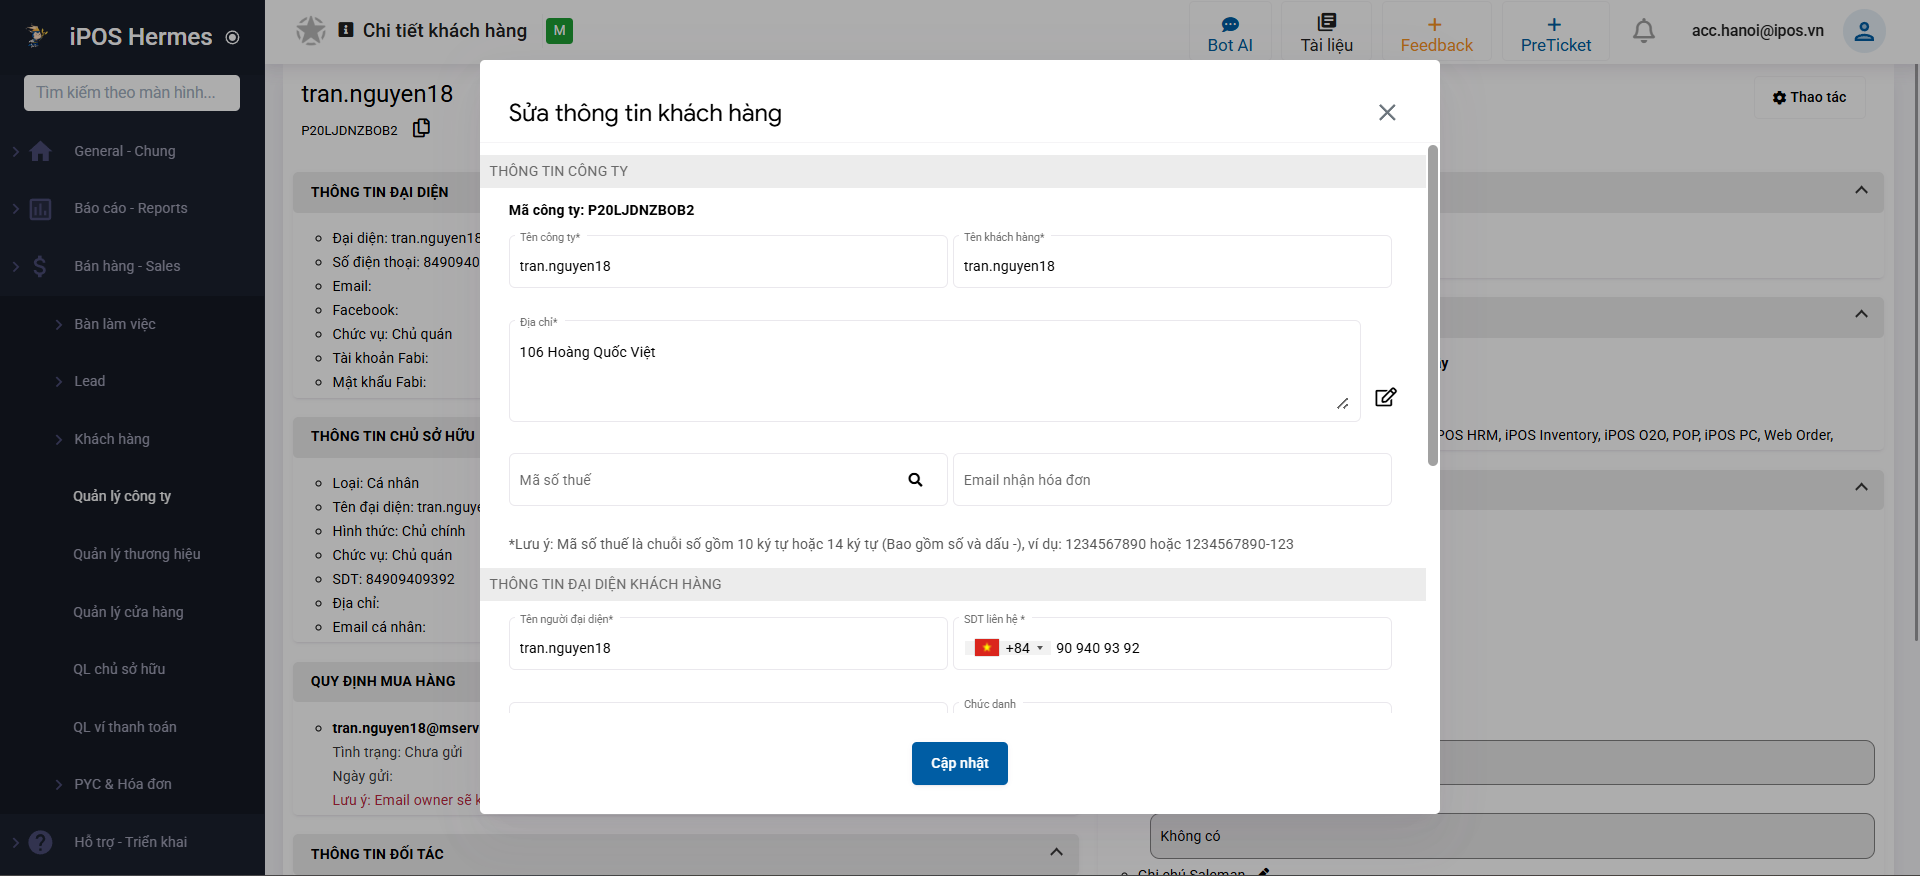The image size is (1920, 876).
Task: Click the green M badge in header
Action: tap(559, 31)
